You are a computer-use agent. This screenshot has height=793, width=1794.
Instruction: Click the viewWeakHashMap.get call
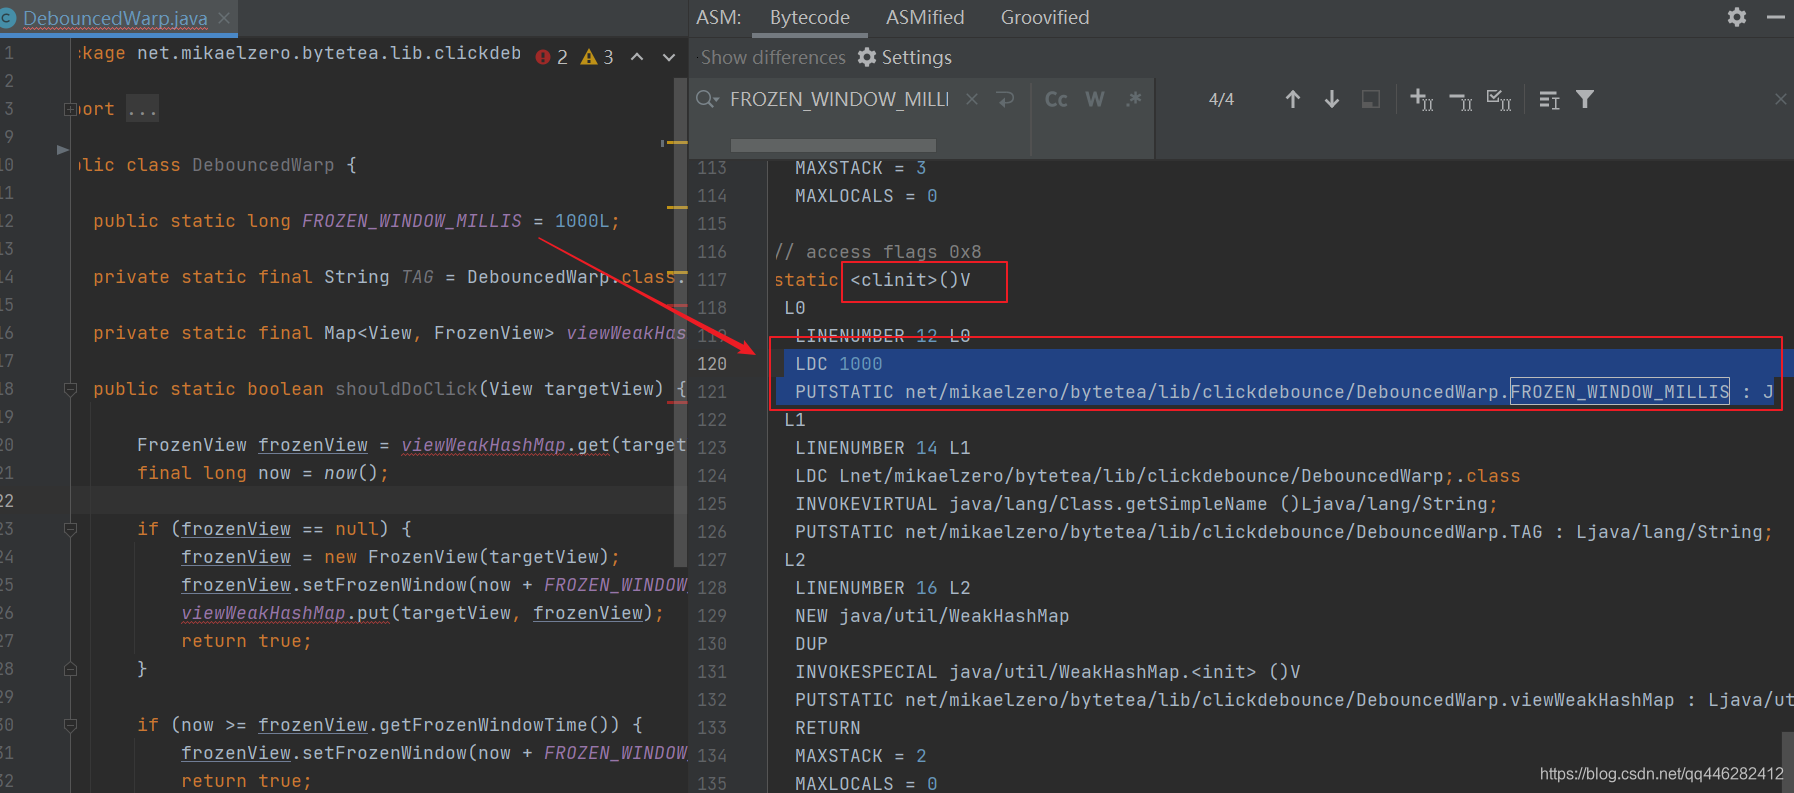(x=505, y=445)
